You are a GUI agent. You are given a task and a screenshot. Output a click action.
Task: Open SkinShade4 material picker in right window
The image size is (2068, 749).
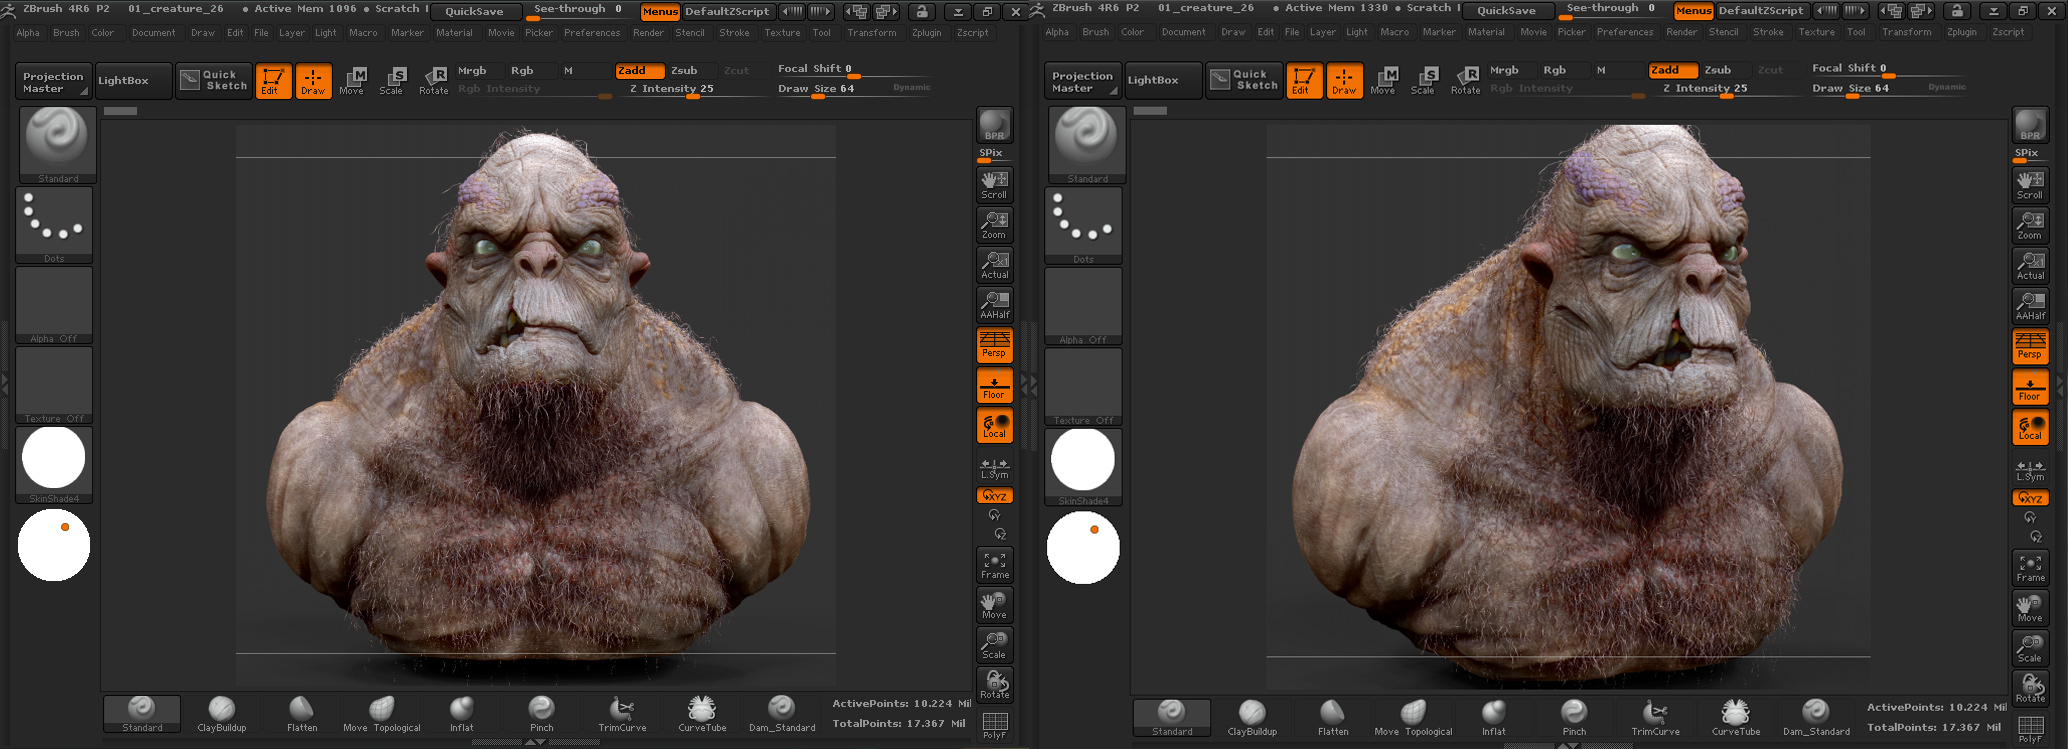(x=1083, y=467)
